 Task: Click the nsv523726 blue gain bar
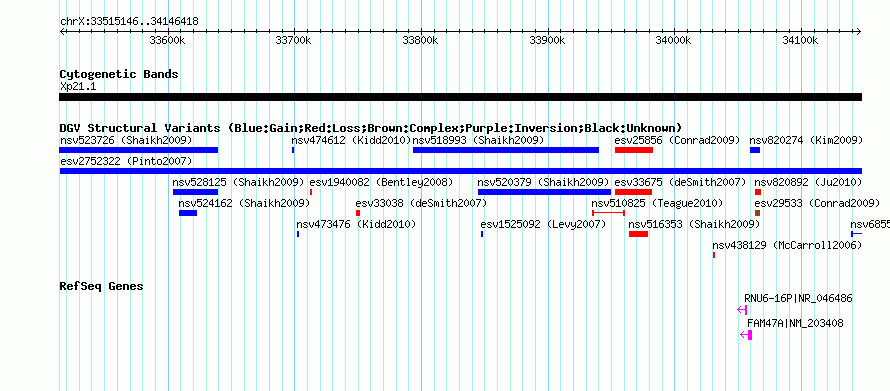point(138,150)
